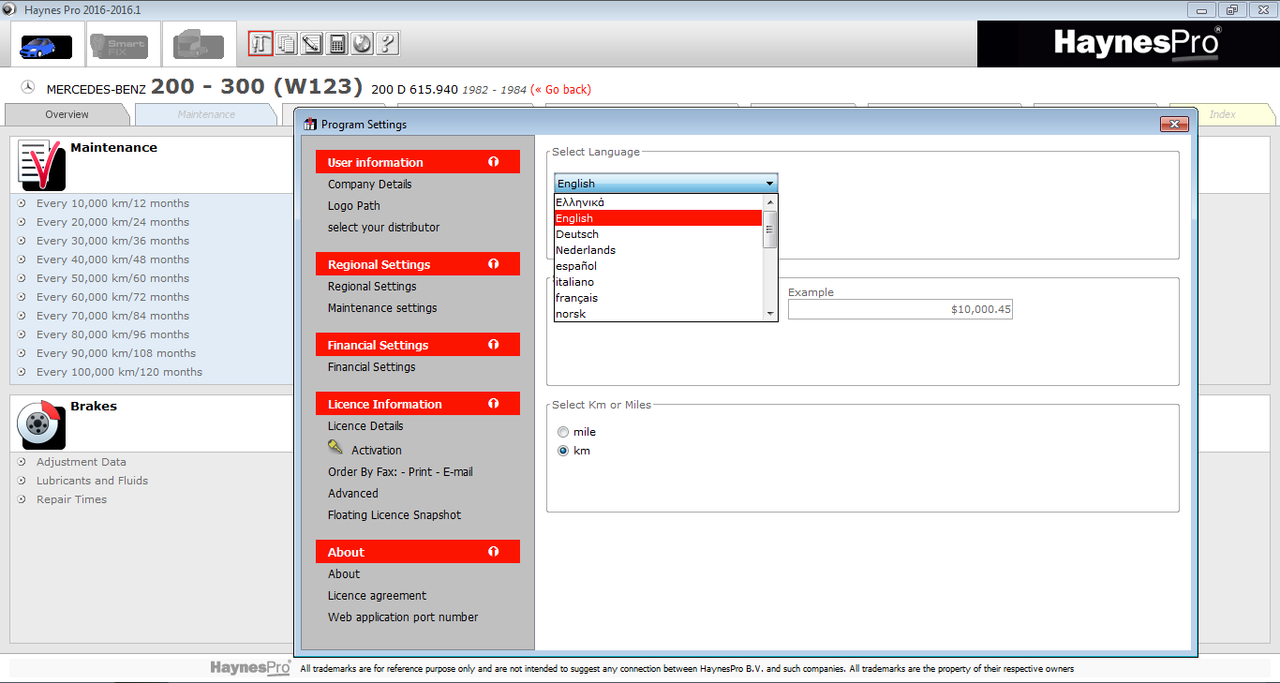This screenshot has height=683, width=1280.
Task: Select the About section header
Action: [x=418, y=552]
